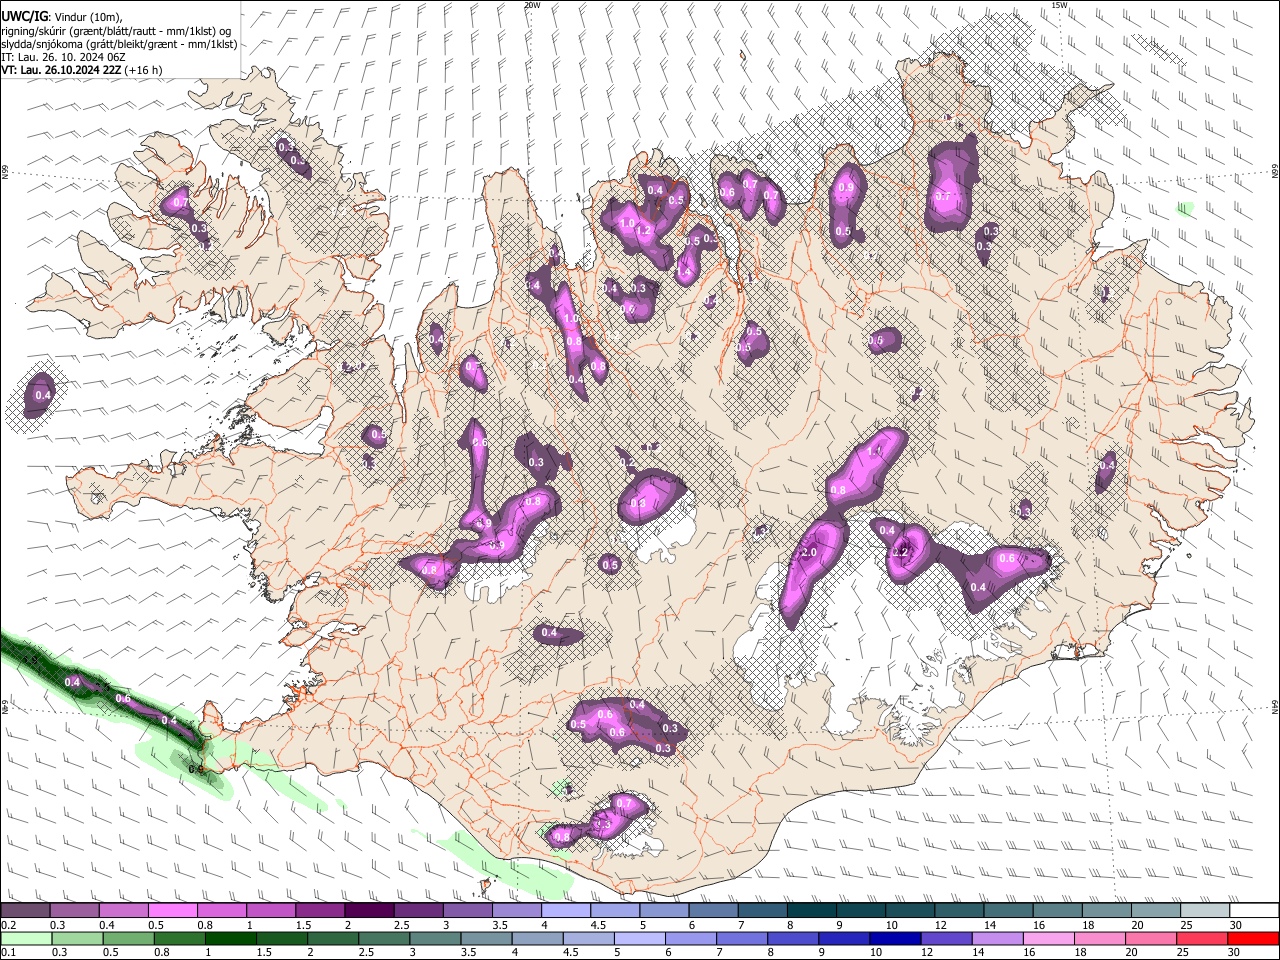The width and height of the screenshot is (1280, 960).
Task: Pick the near-black purple 2–2.5 snow legend swatch
Action: tap(369, 910)
